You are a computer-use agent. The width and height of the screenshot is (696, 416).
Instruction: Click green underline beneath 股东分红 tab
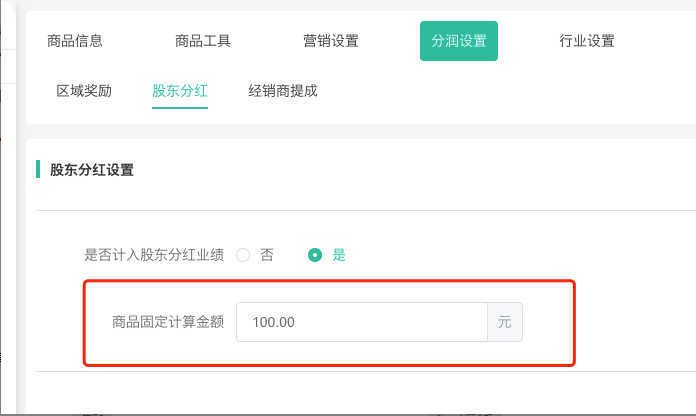click(x=180, y=107)
